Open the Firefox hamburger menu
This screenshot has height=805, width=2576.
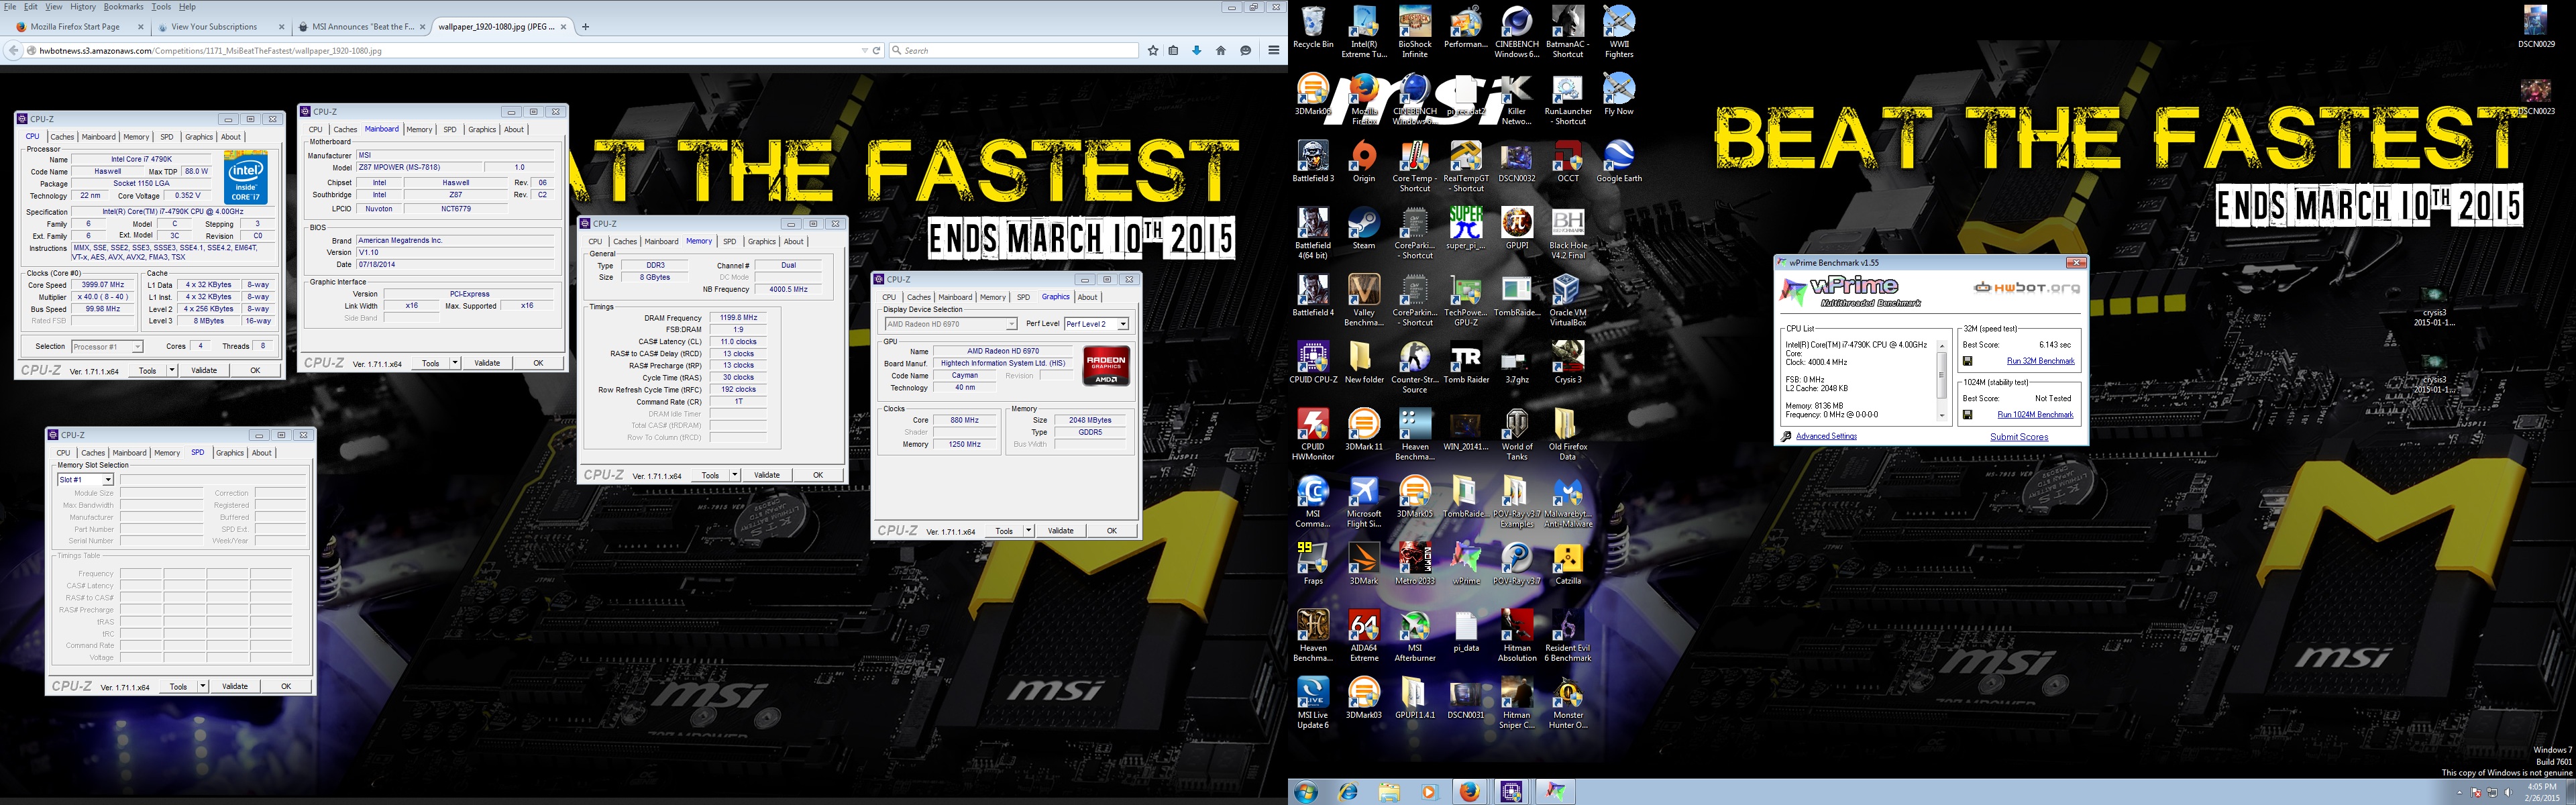[x=1273, y=50]
